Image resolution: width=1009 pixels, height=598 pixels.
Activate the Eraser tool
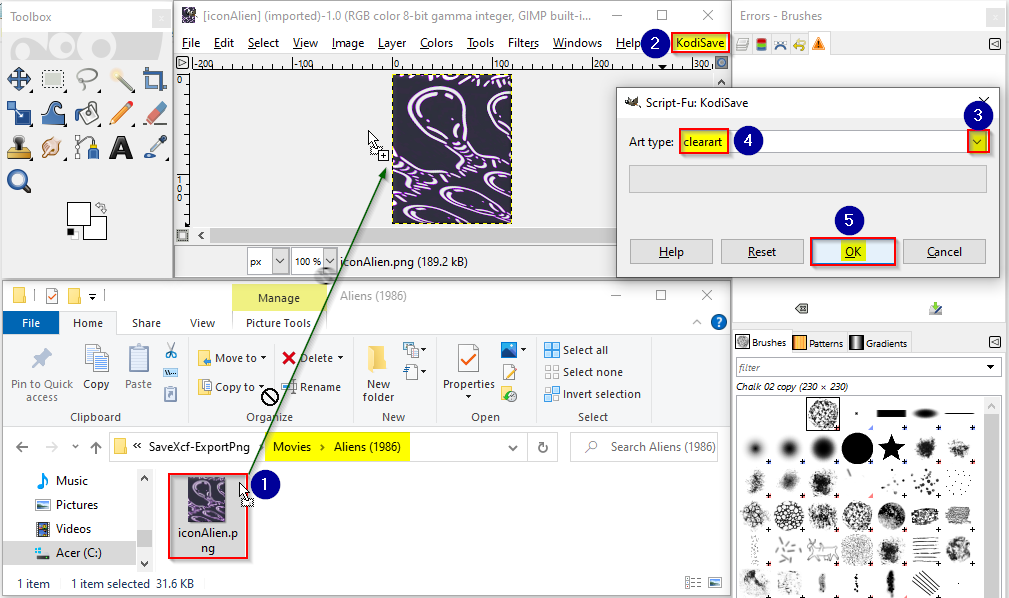point(155,113)
